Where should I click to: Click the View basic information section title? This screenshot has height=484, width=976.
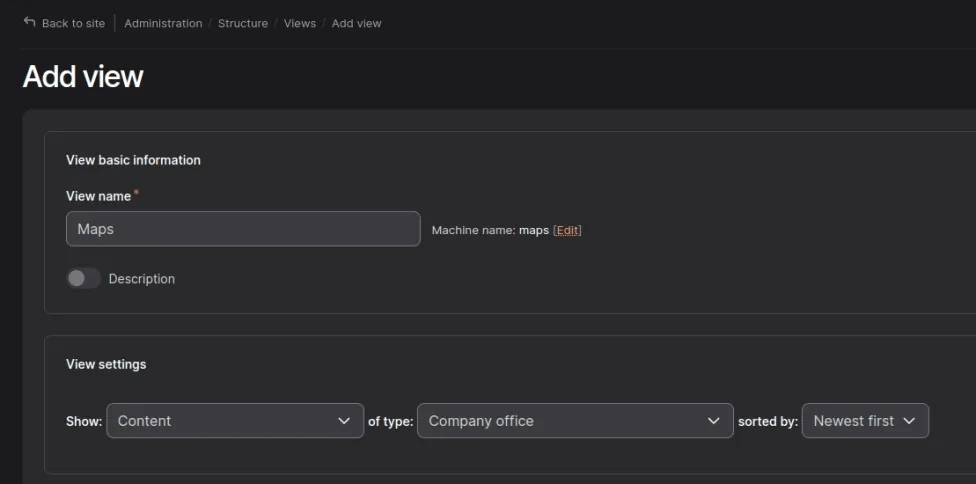(133, 160)
